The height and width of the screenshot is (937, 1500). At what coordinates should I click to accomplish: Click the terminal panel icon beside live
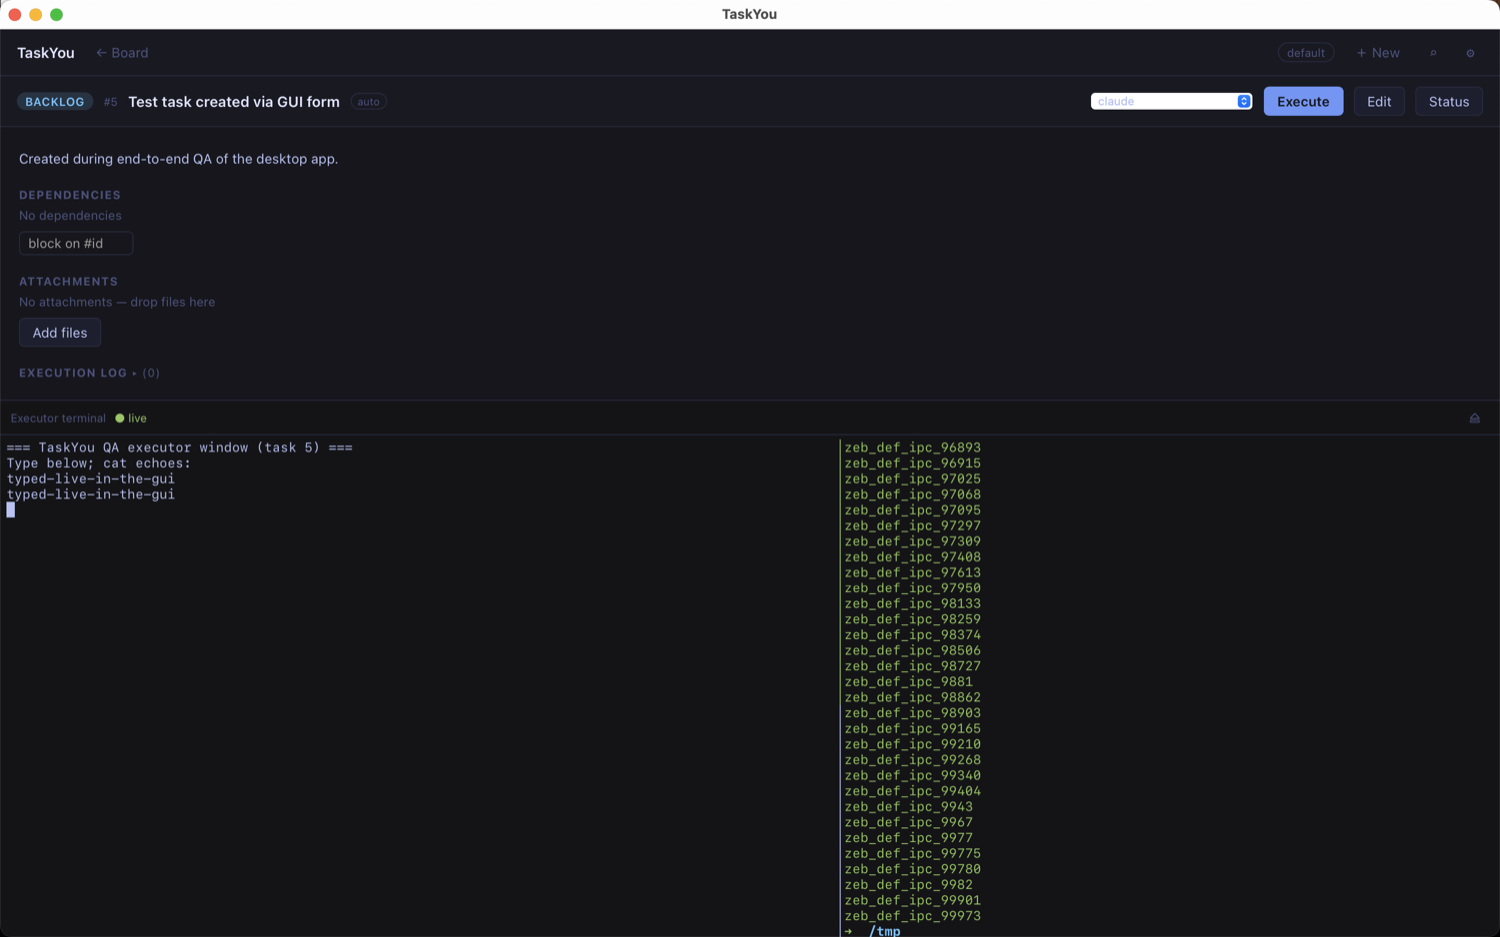pos(1474,418)
